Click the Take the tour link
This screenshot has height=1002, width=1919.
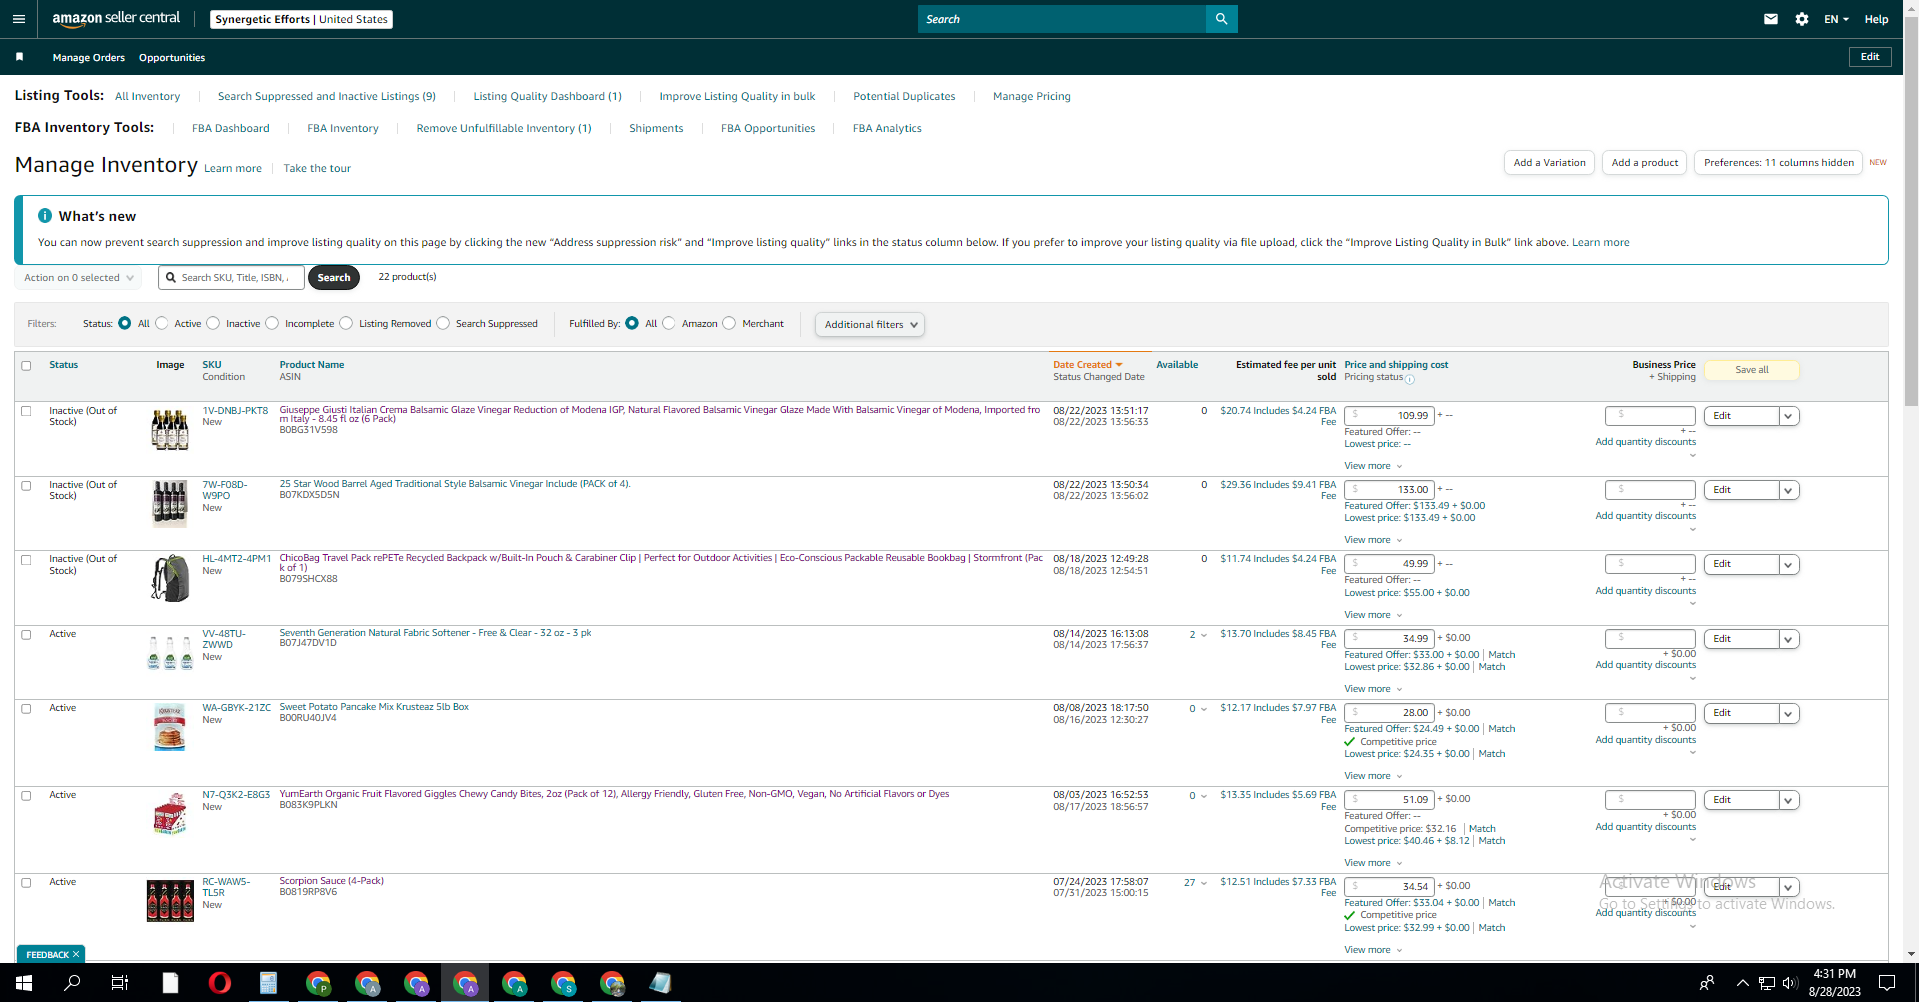(x=317, y=168)
